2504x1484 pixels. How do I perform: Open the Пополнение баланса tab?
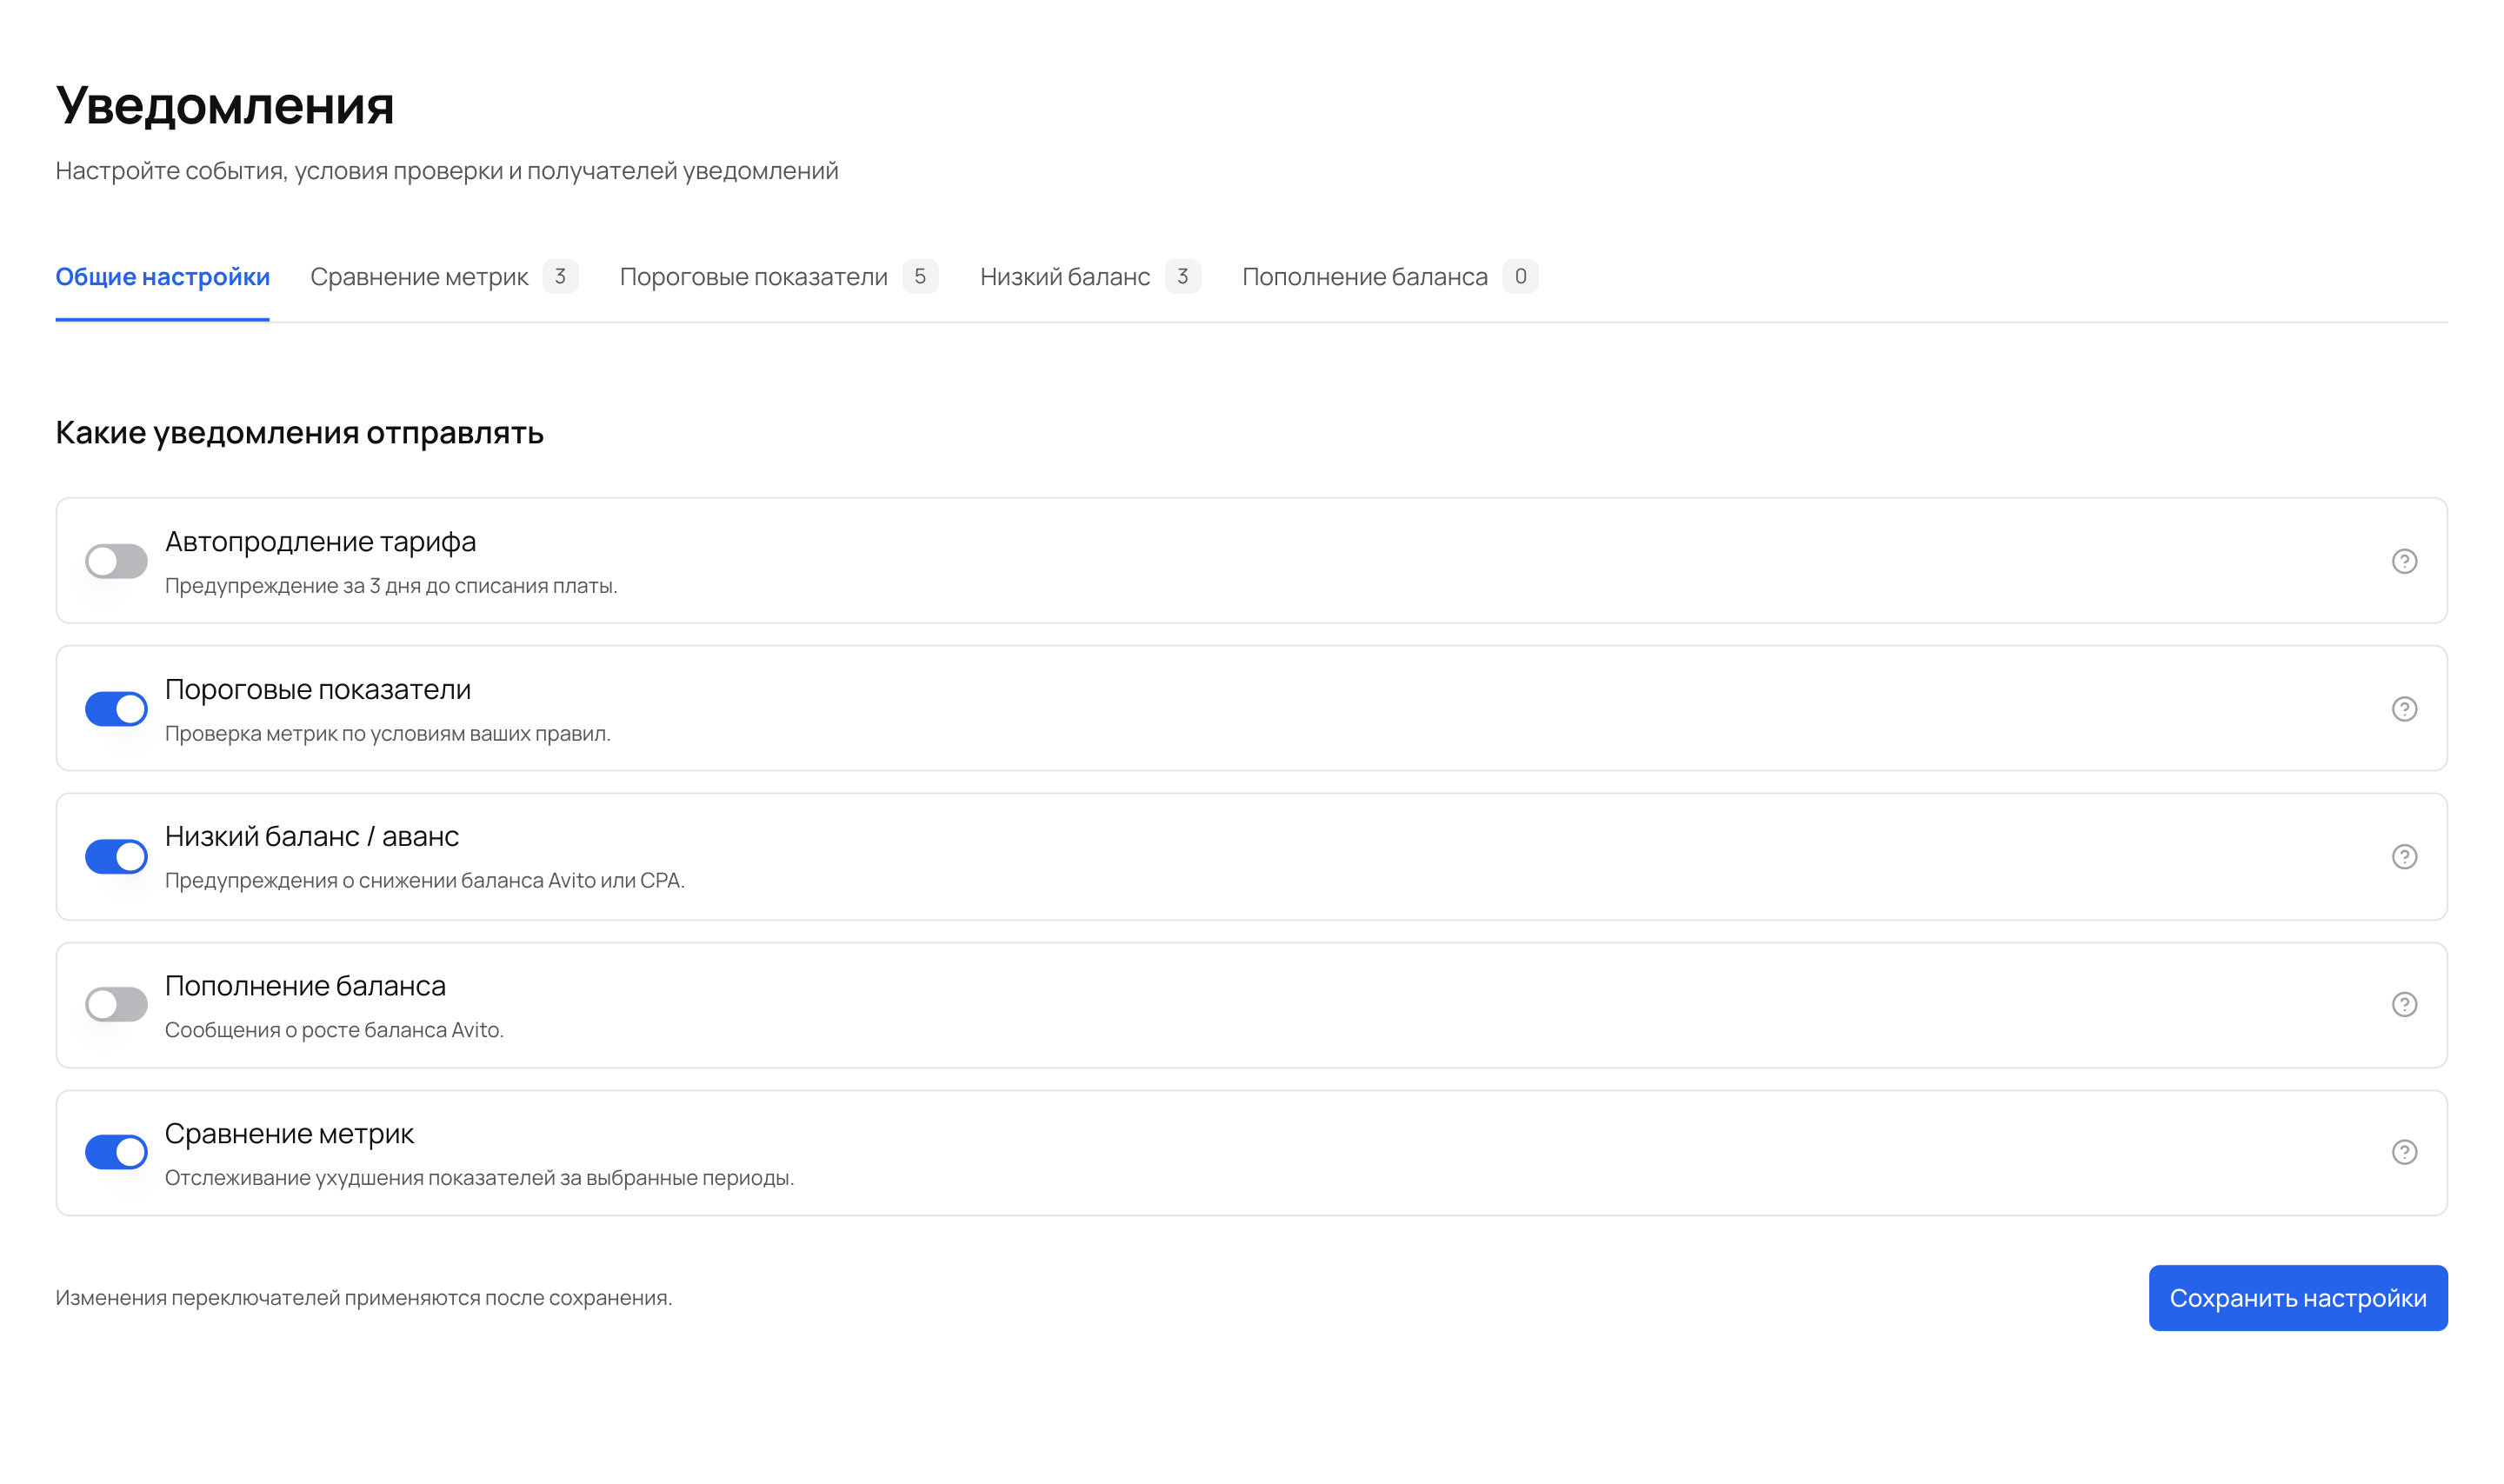click(x=1390, y=277)
